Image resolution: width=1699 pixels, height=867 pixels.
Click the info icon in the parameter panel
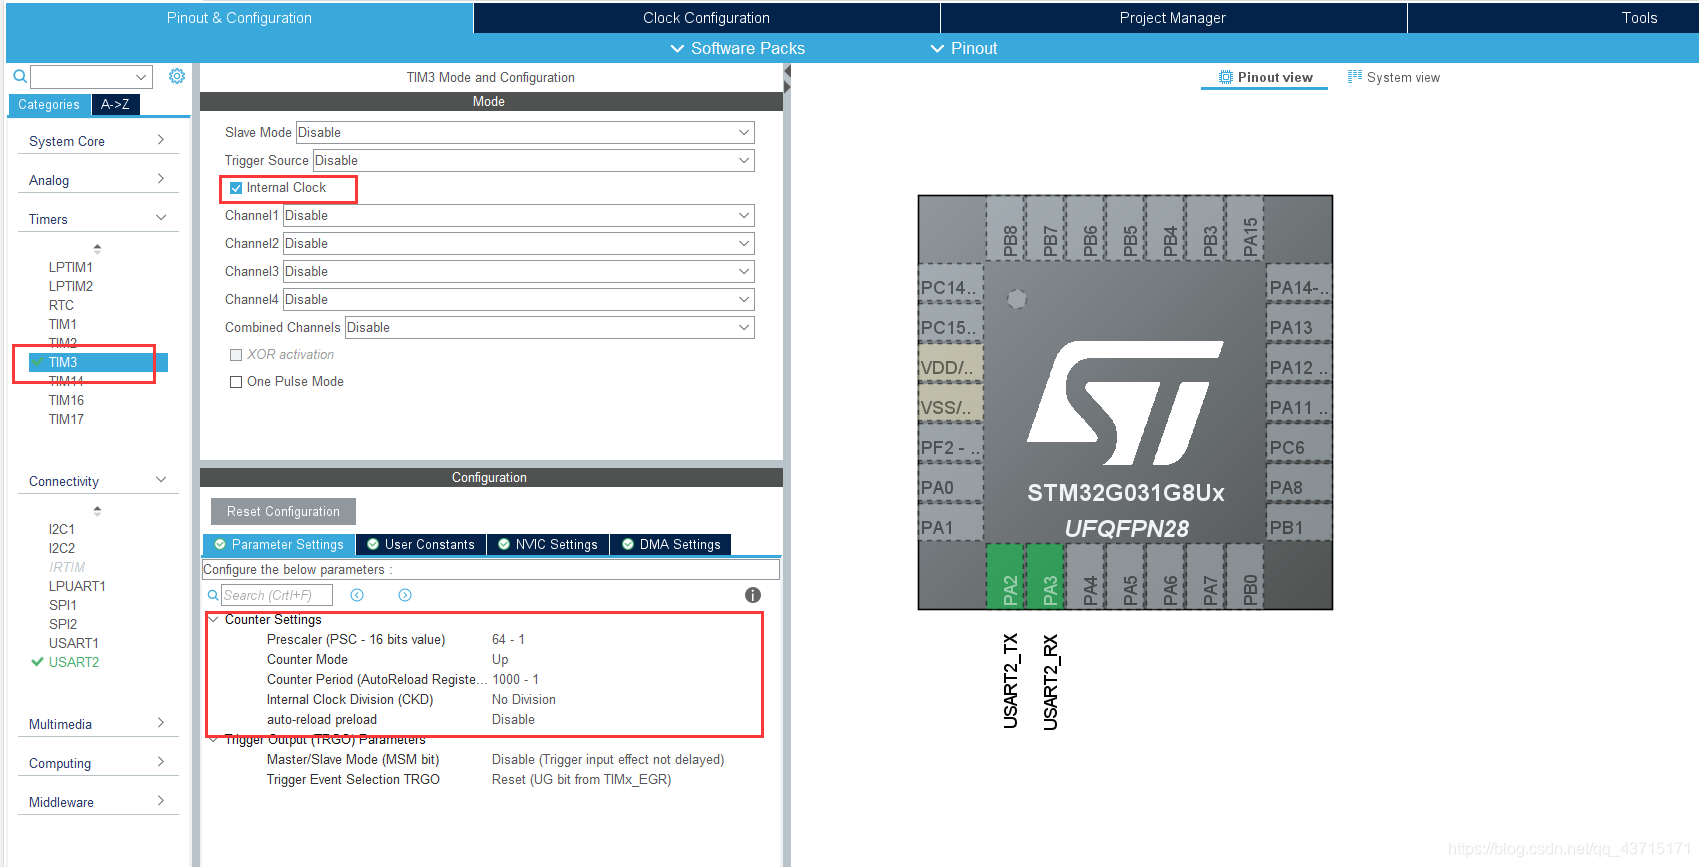[753, 595]
